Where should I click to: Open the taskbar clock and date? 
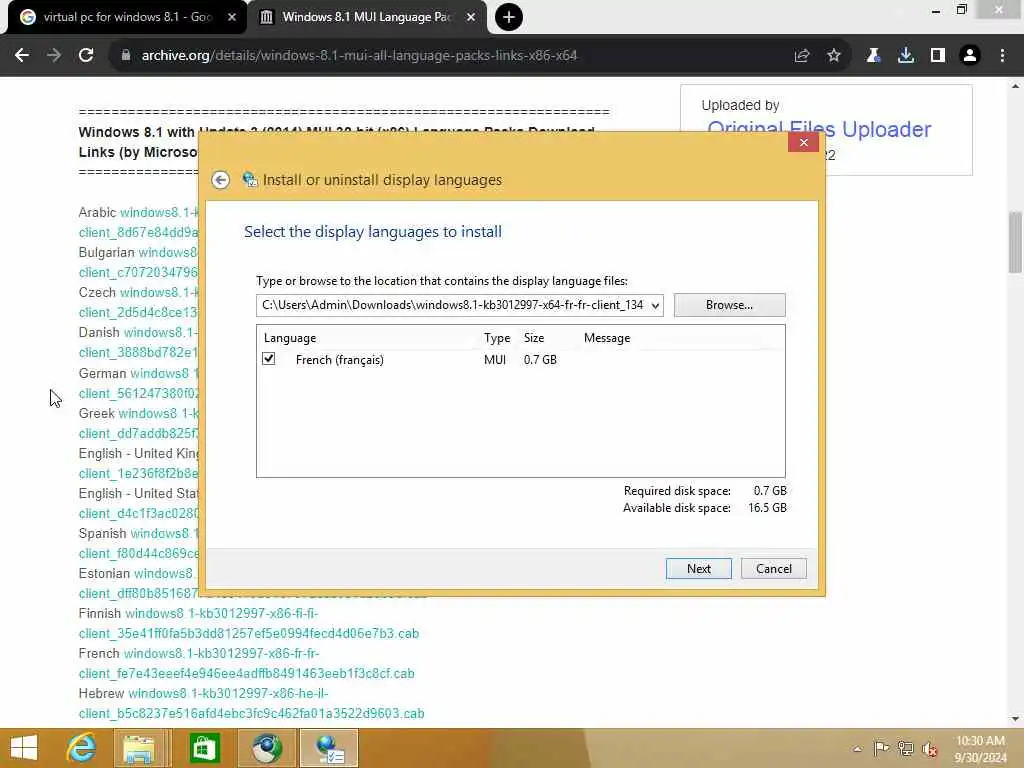point(980,749)
